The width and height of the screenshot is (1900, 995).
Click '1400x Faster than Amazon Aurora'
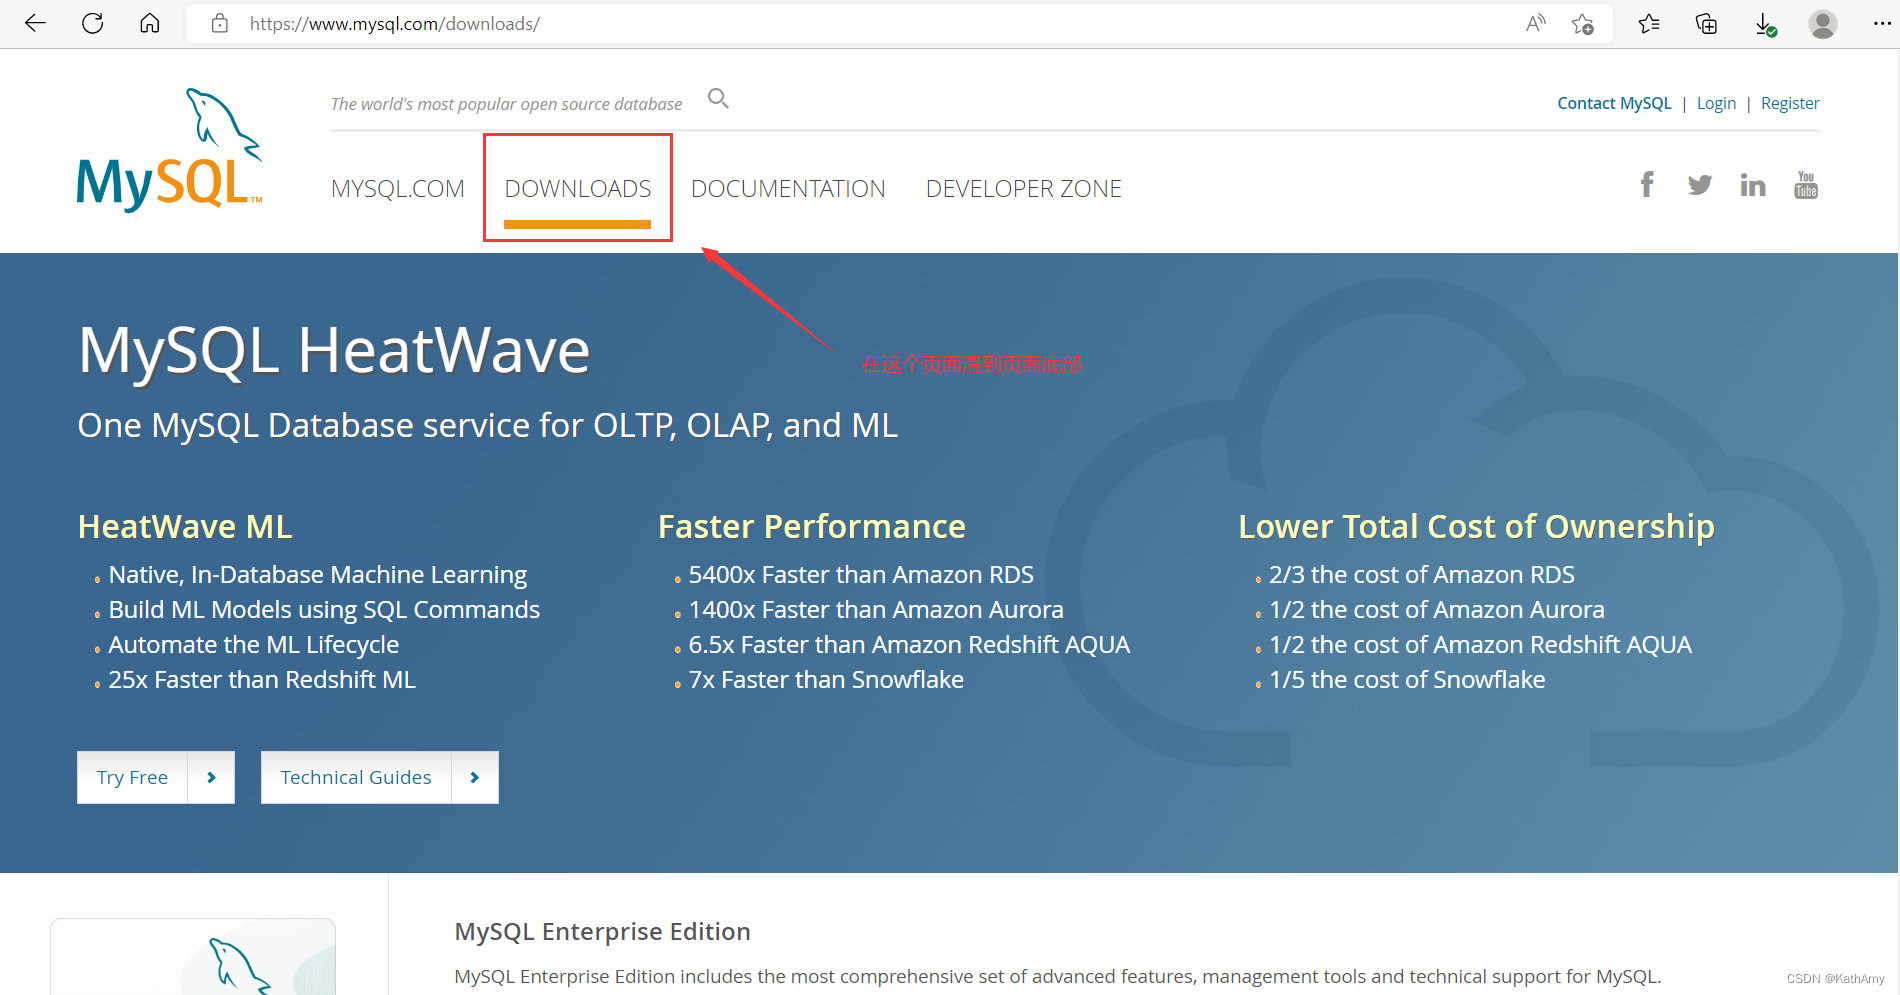click(876, 610)
